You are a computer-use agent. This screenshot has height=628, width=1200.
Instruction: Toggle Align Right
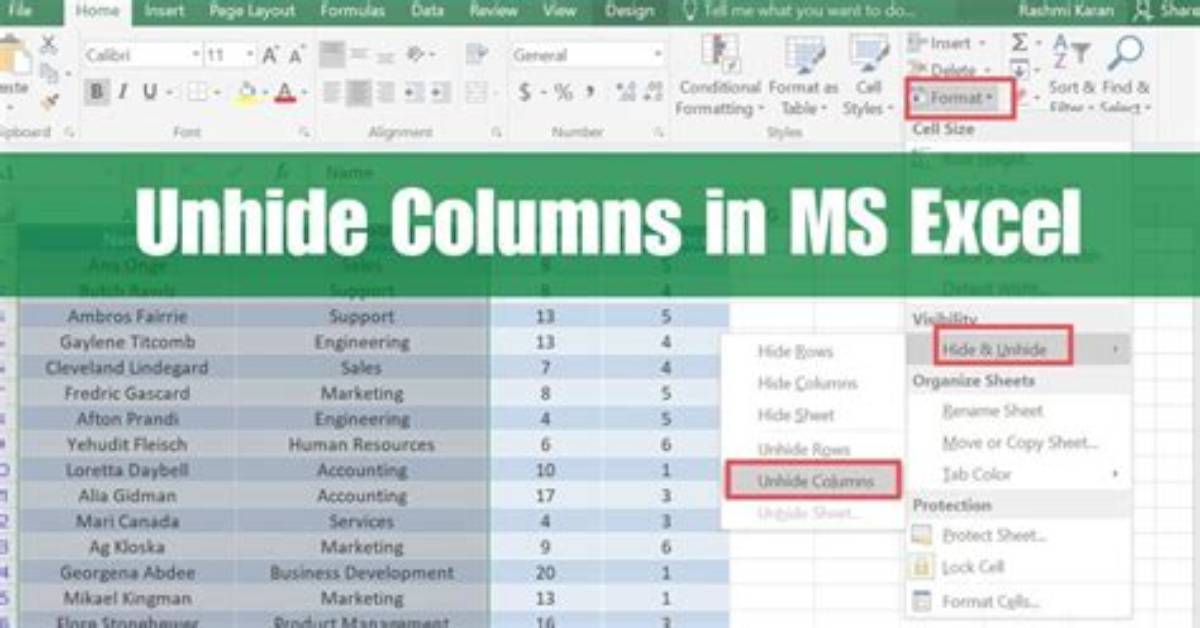pos(384,93)
